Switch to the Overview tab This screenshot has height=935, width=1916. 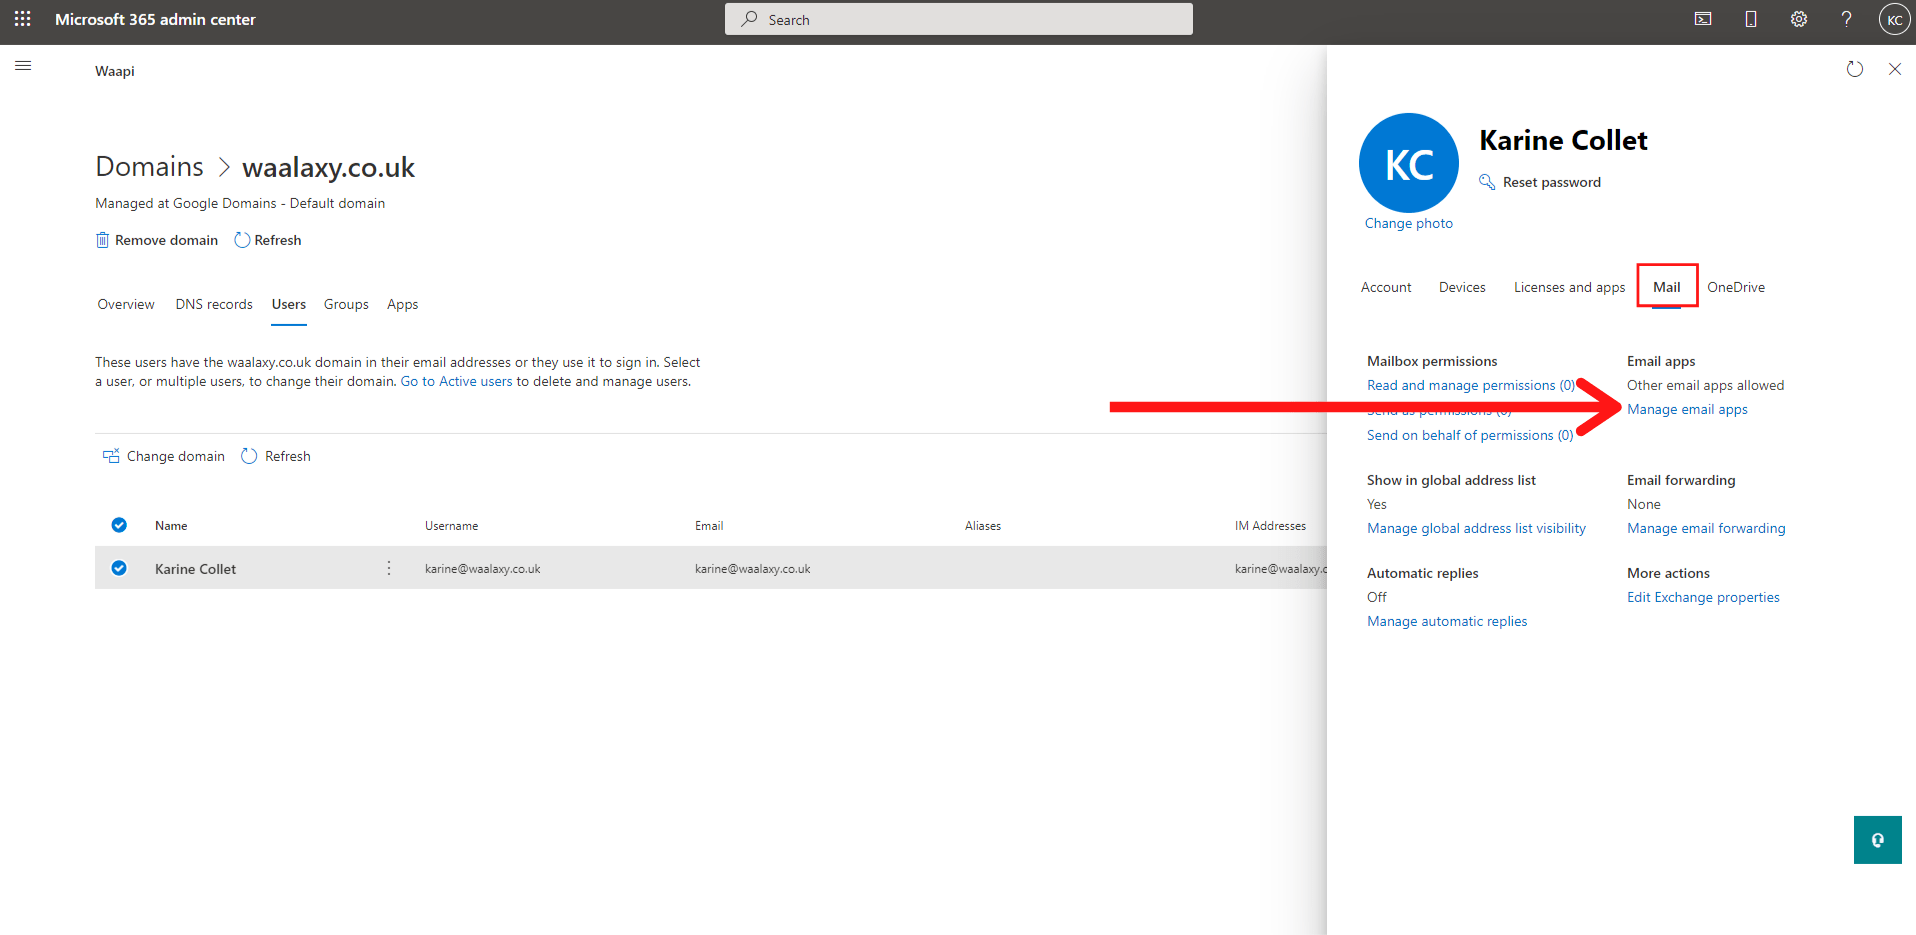pos(126,304)
